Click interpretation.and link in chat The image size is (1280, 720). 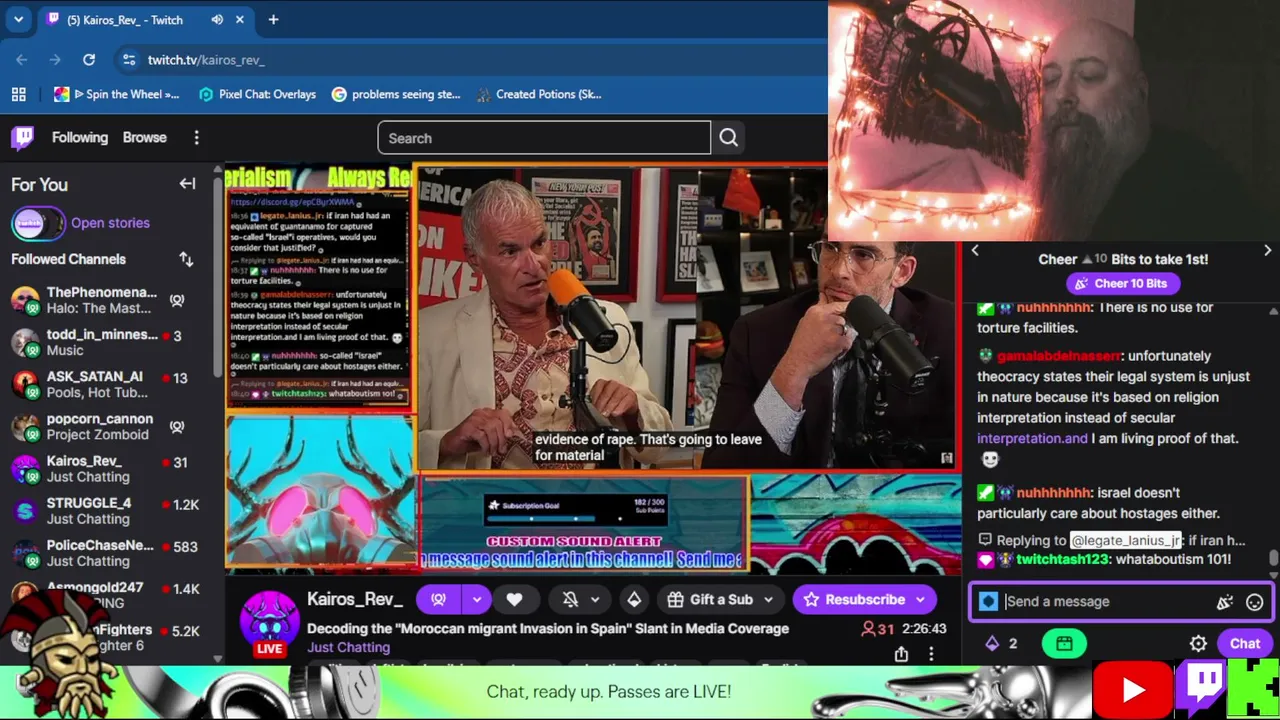1032,438
